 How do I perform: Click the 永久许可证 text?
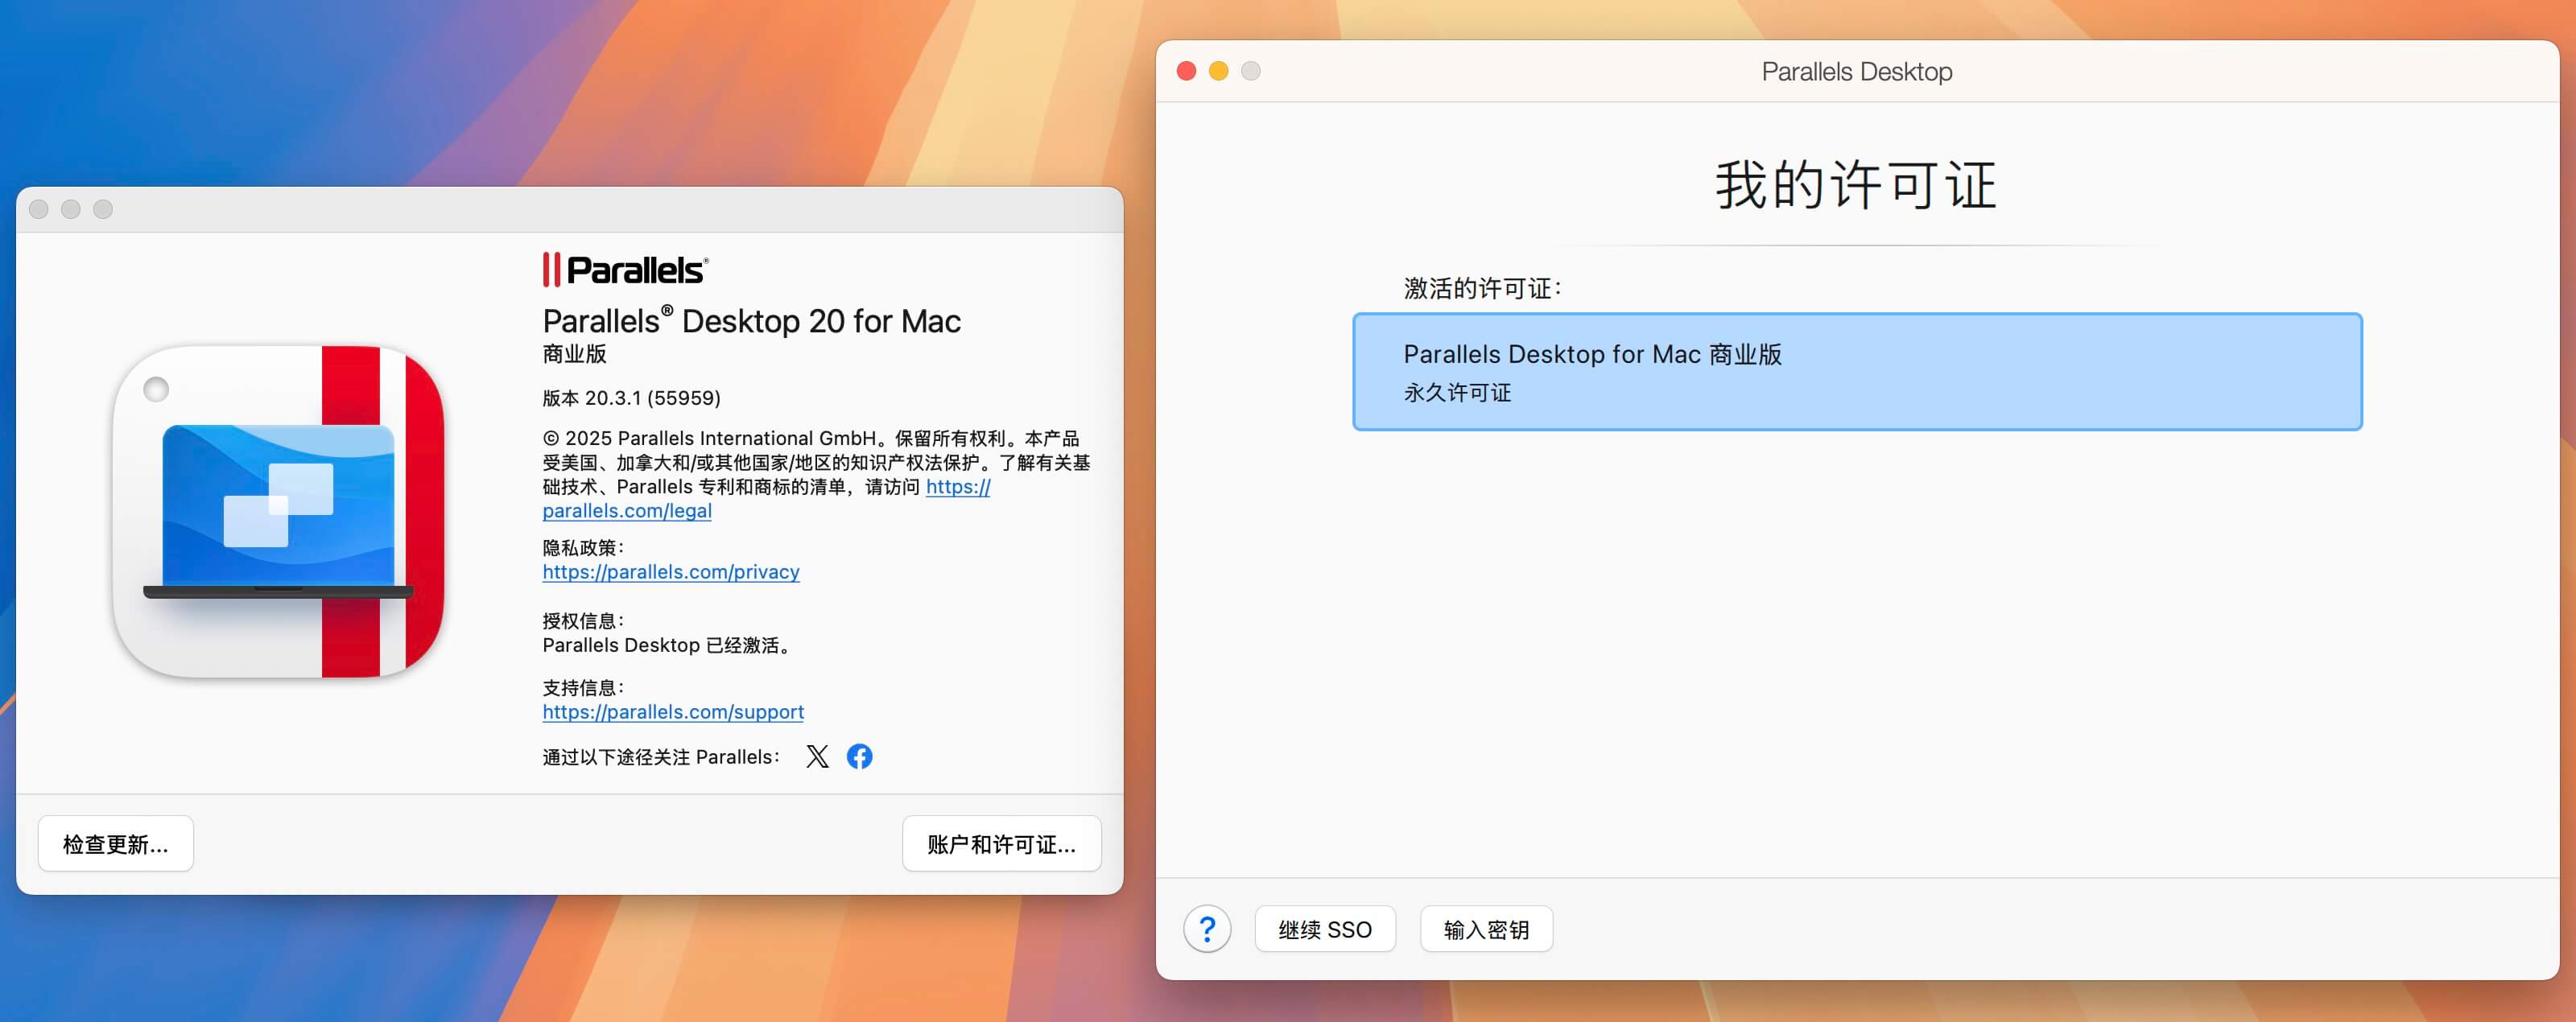click(x=1457, y=393)
